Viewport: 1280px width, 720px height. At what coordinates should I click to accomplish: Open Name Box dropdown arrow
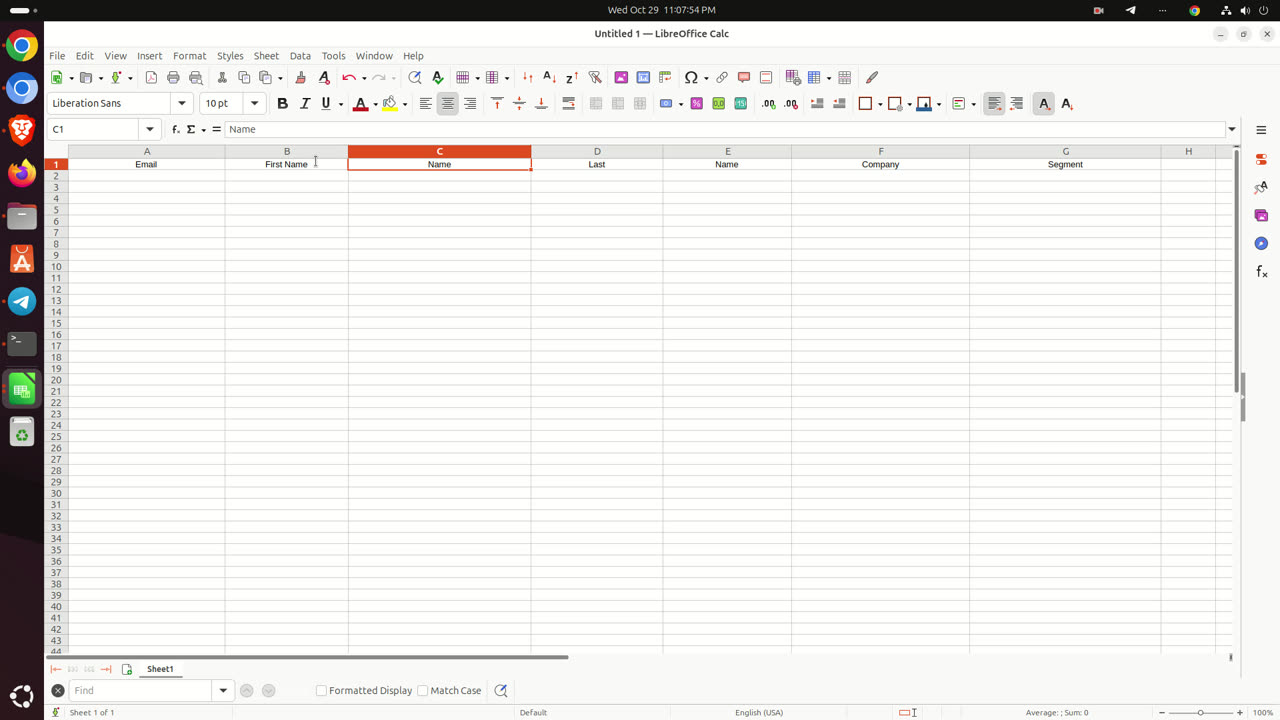tap(150, 129)
